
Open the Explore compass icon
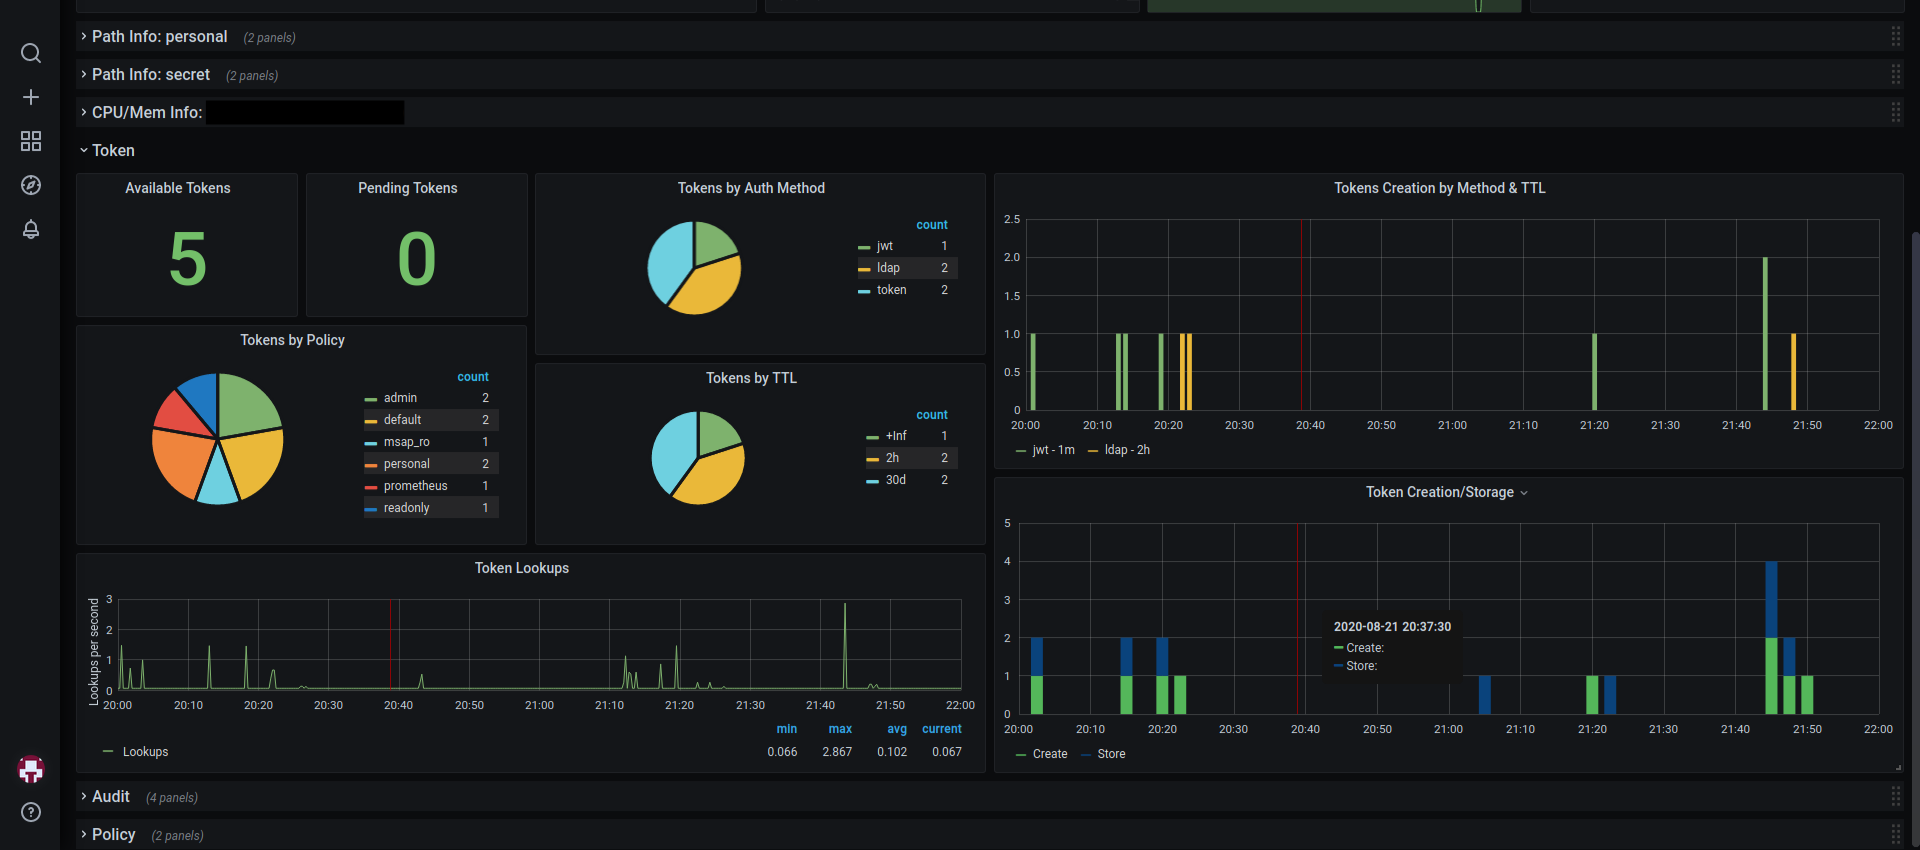(x=31, y=185)
